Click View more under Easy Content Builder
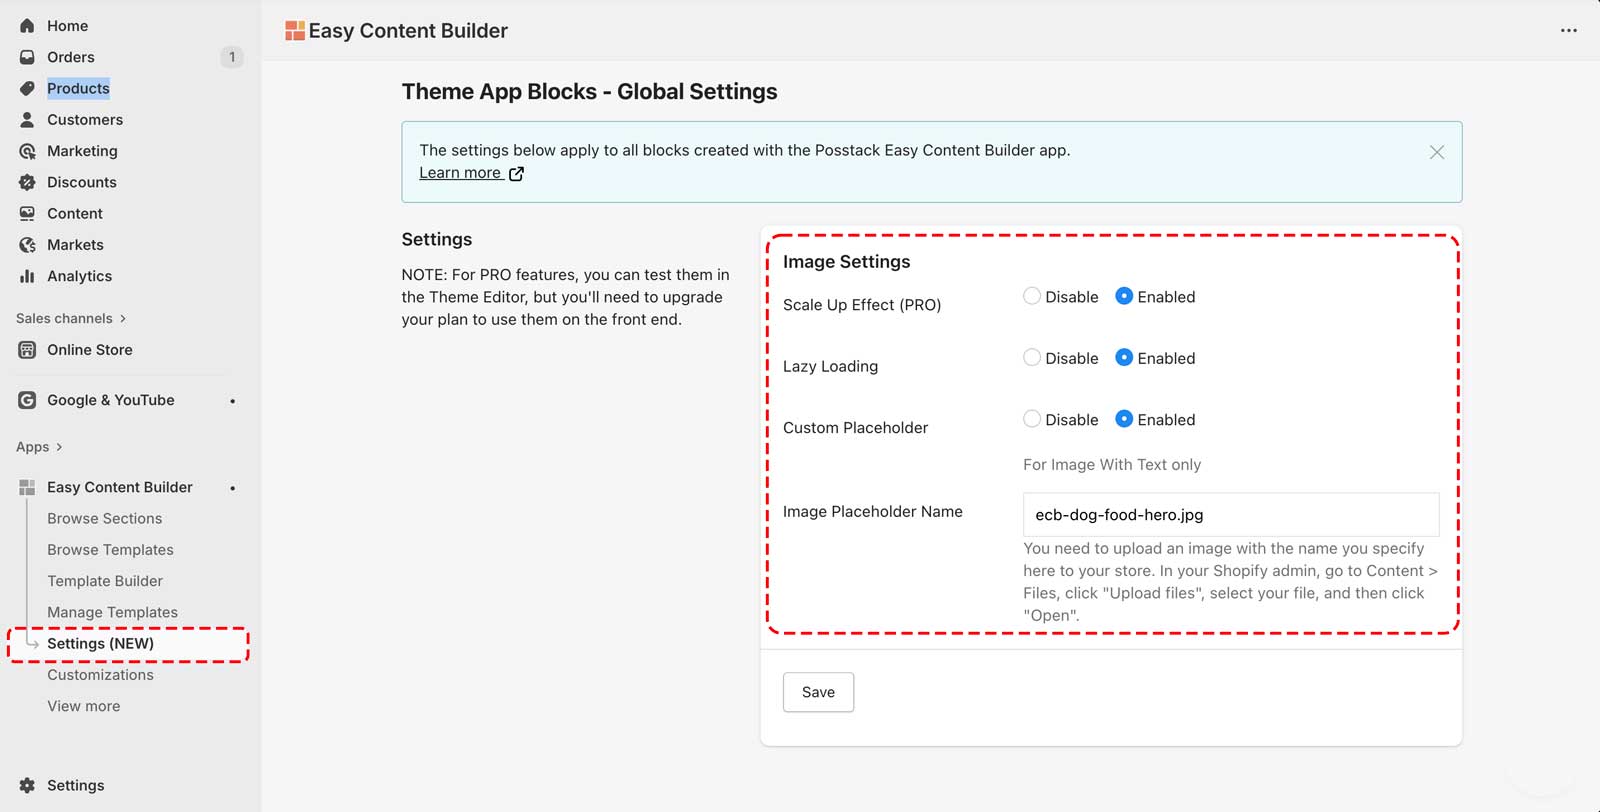The width and height of the screenshot is (1600, 812). pyautogui.click(x=83, y=706)
